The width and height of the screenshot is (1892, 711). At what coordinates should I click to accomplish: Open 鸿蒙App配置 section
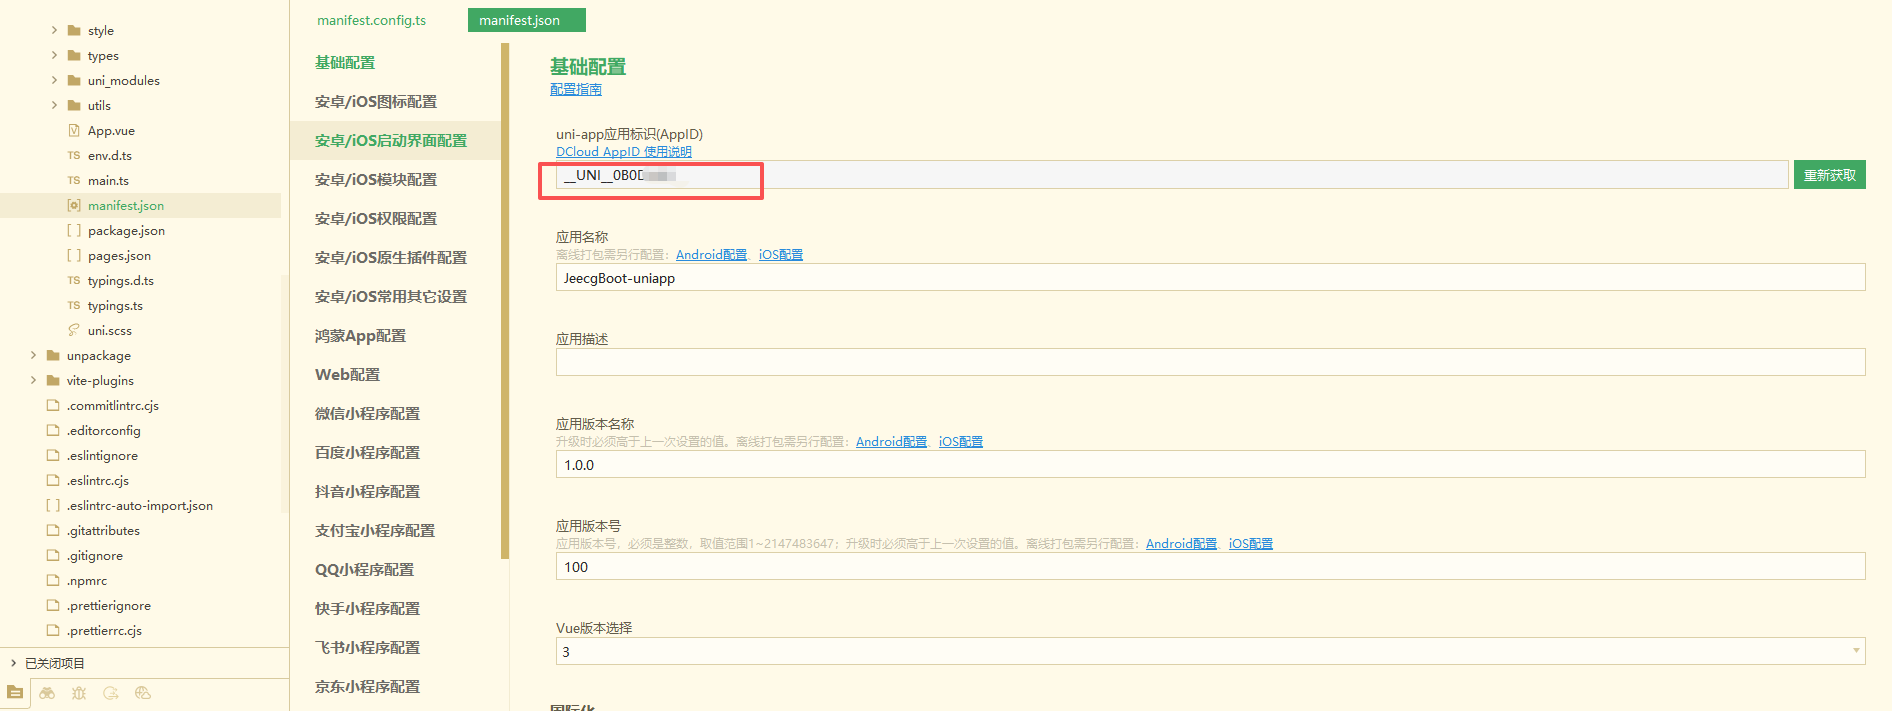(360, 336)
